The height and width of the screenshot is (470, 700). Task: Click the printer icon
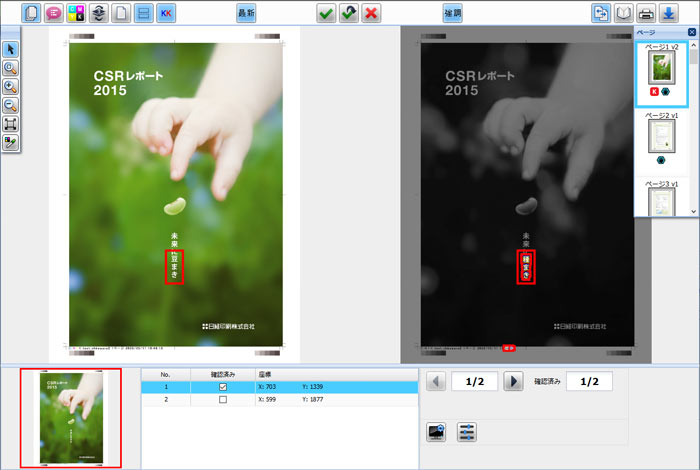pyautogui.click(x=646, y=13)
